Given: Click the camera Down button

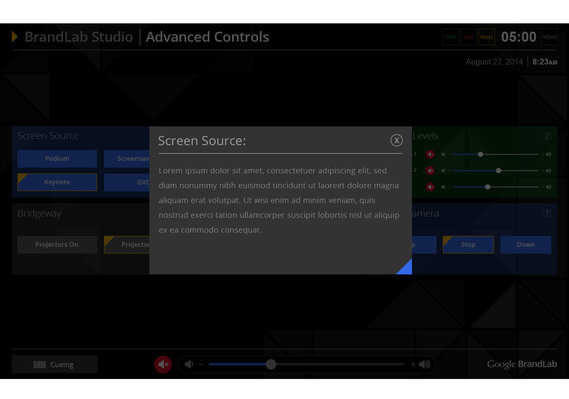Looking at the screenshot, I should [x=525, y=244].
